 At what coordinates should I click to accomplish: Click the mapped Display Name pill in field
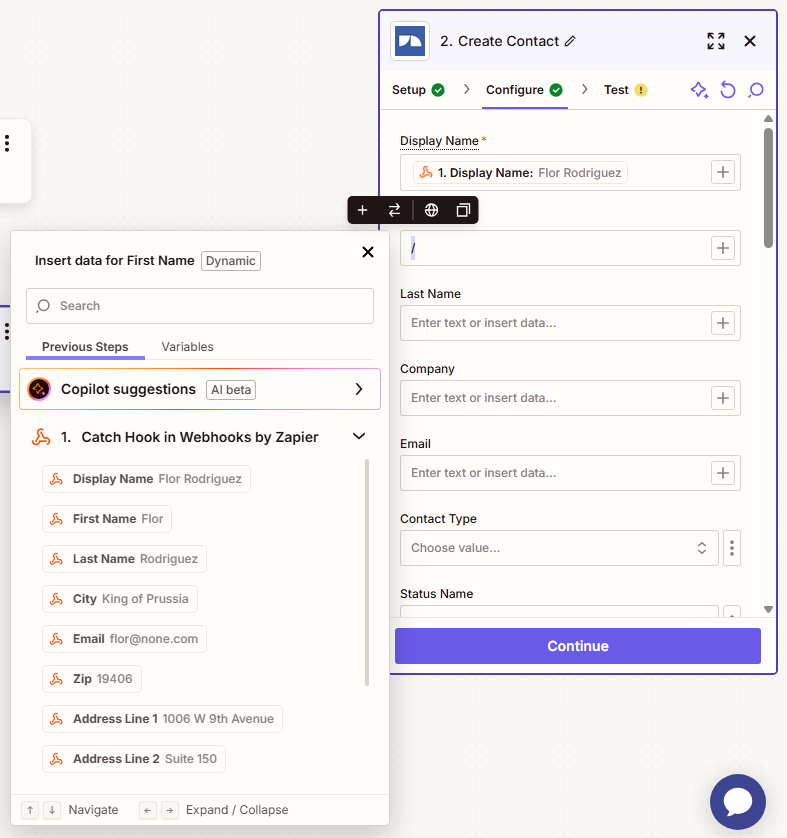[520, 173]
